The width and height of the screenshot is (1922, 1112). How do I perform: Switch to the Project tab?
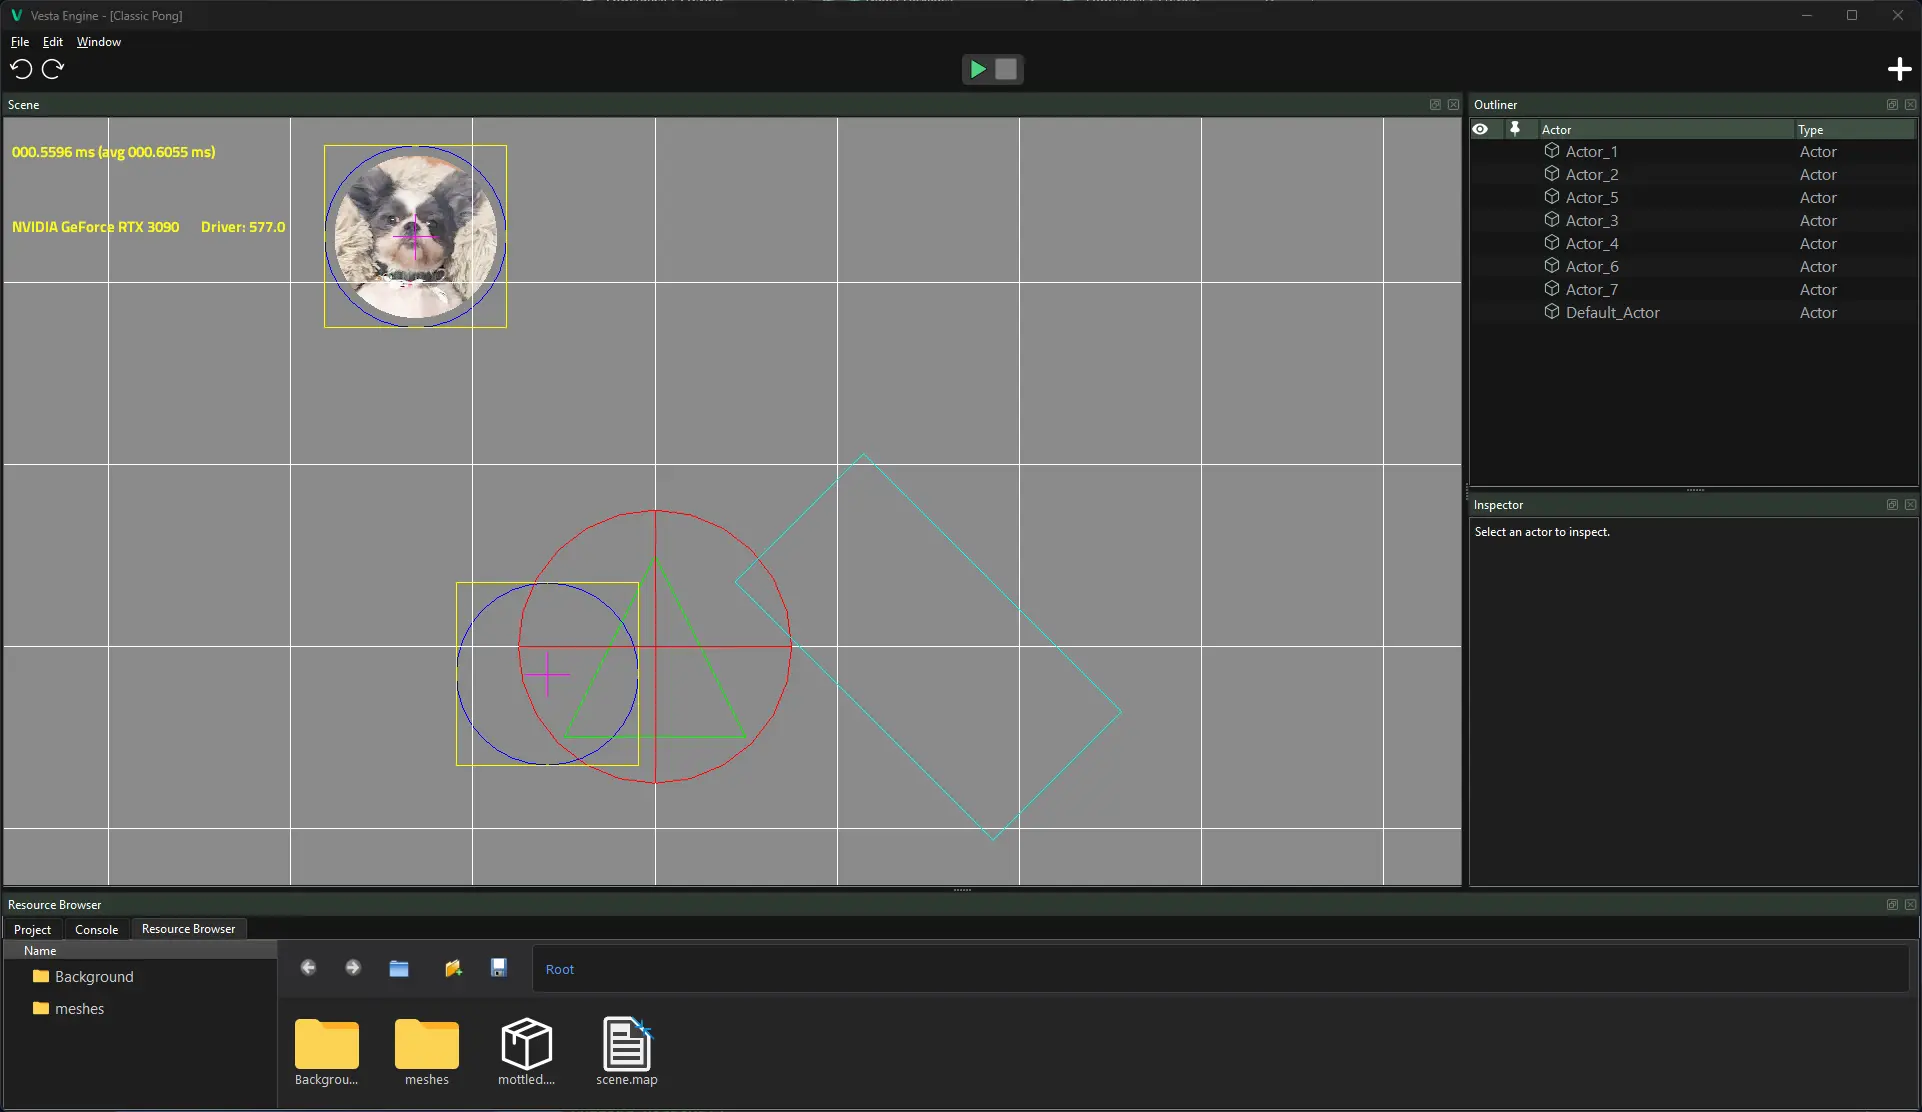(x=32, y=929)
